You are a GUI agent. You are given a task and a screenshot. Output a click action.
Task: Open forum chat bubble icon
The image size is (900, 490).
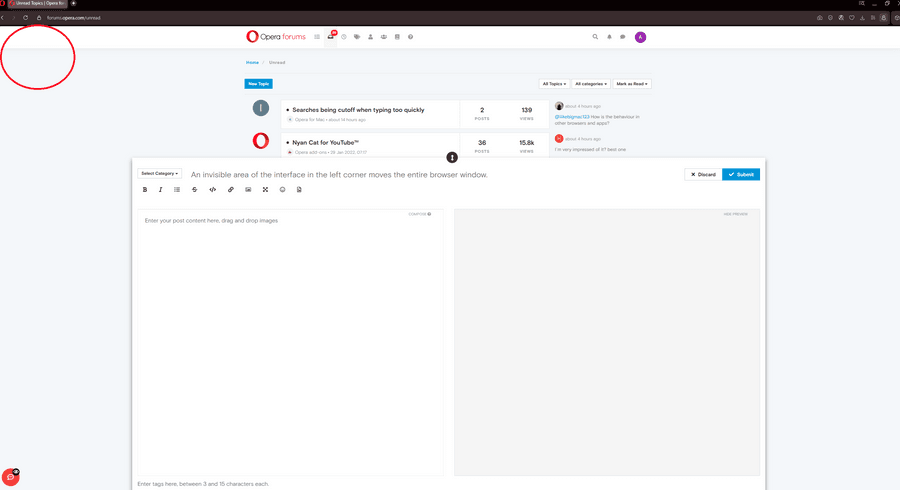coord(623,37)
